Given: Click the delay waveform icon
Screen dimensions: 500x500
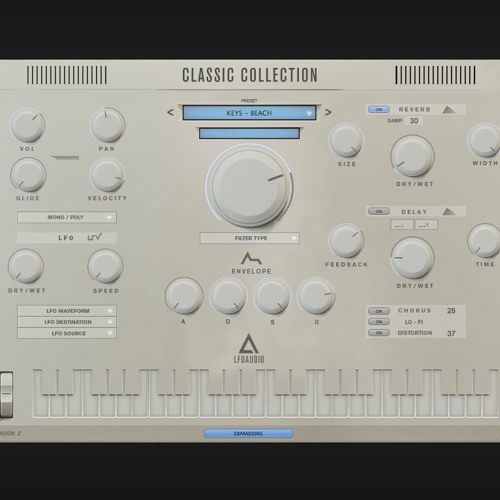Looking at the screenshot, I should 449,211.
